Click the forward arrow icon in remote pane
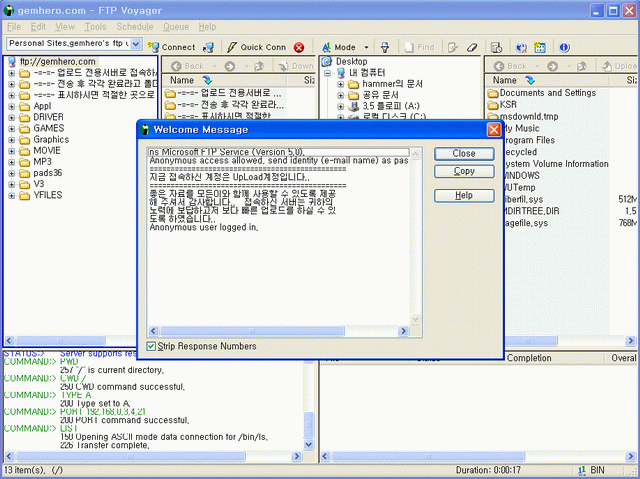Image resolution: width=640 pixels, height=479 pixels. click(230, 66)
